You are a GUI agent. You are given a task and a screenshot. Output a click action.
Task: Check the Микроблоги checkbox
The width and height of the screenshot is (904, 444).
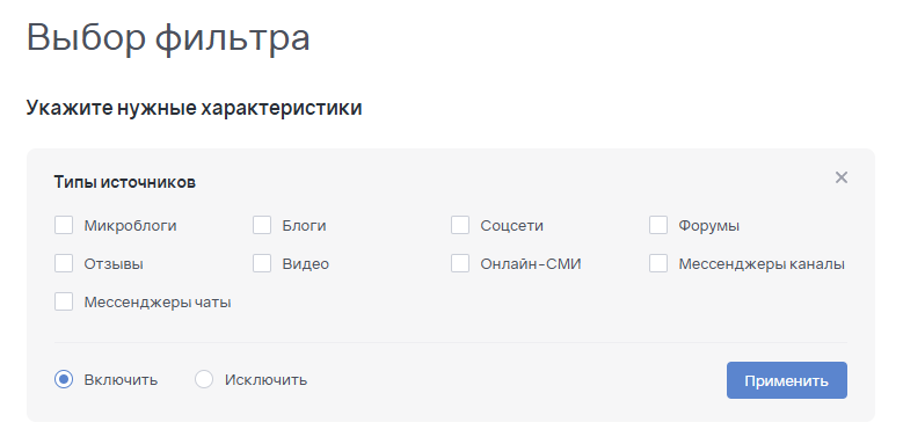point(64,225)
